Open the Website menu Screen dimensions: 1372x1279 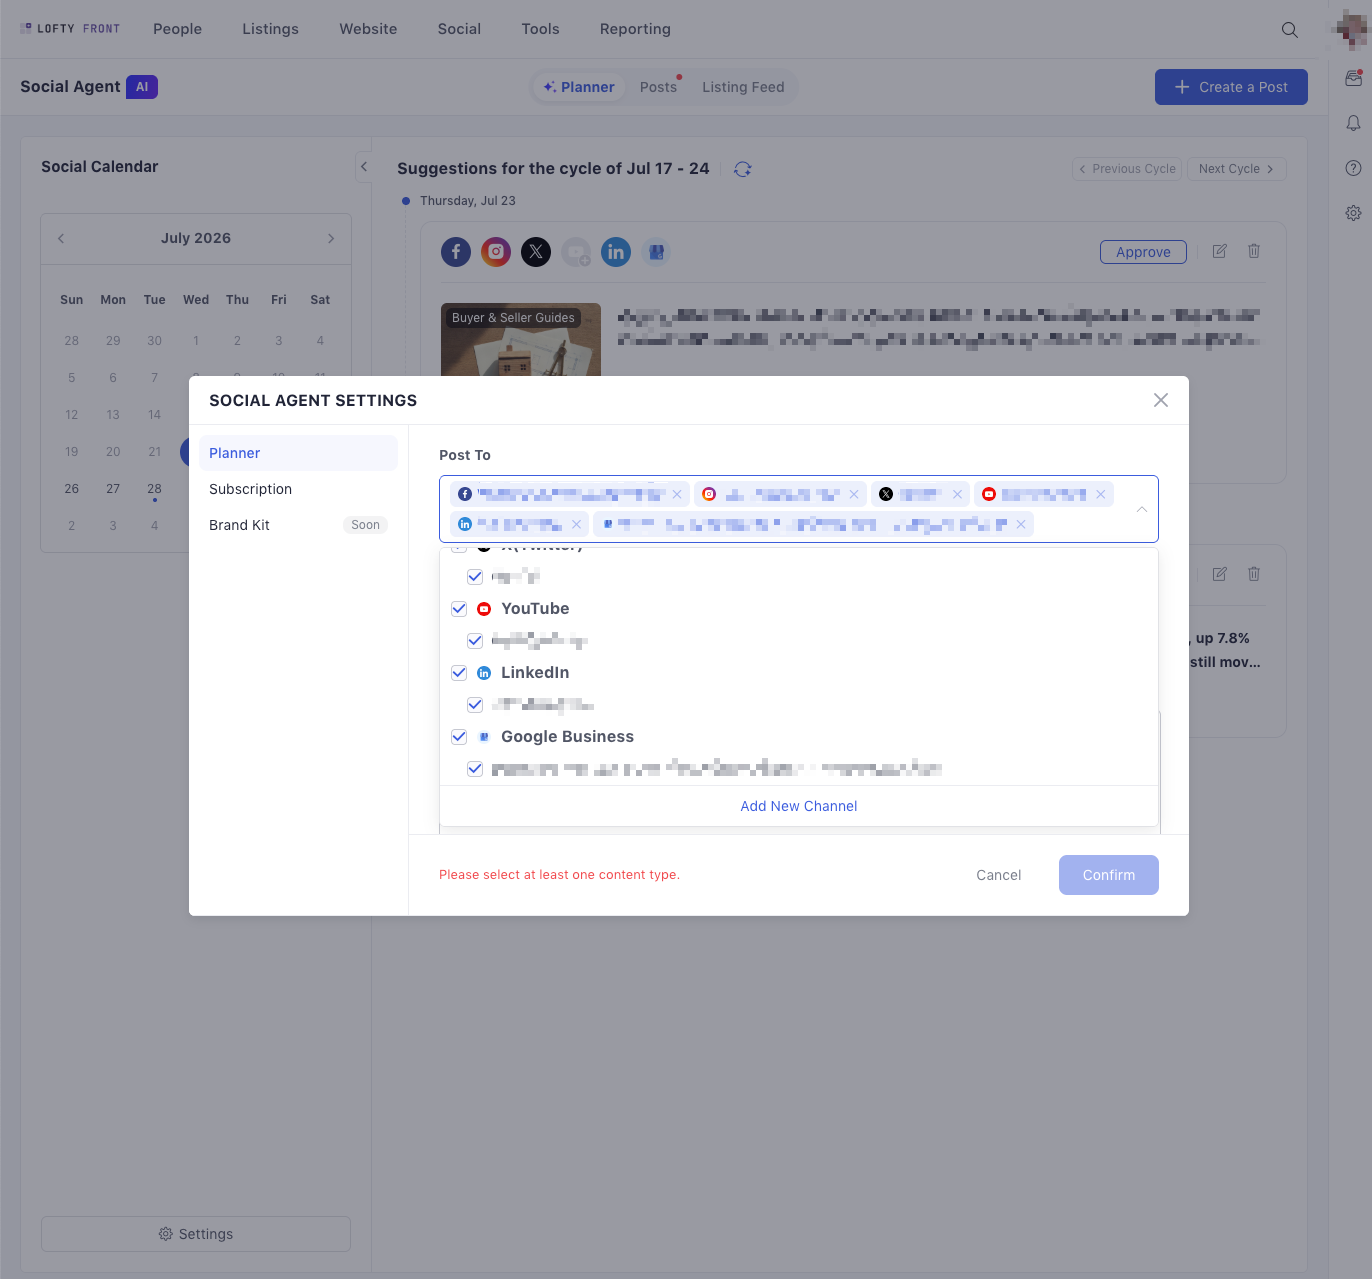pos(368,29)
